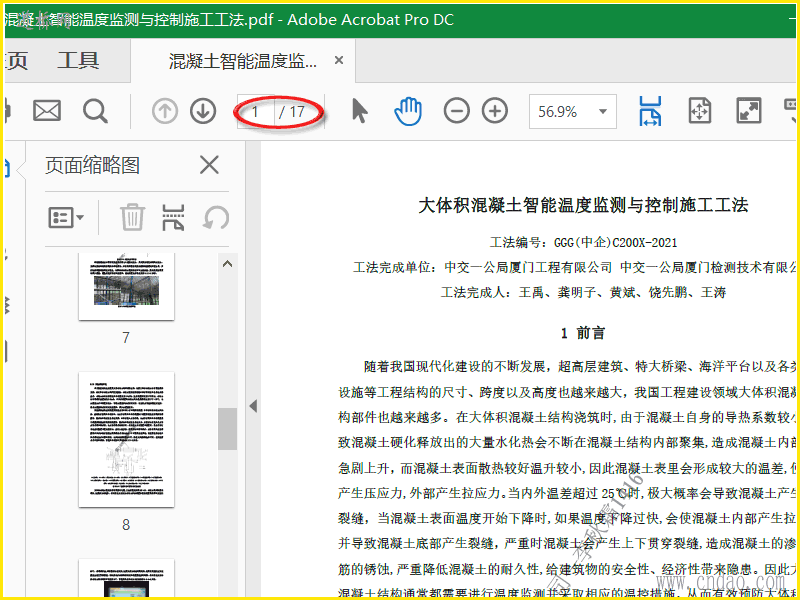Click the insert pages icon in thumbnails panel
This screenshot has width=800, height=600.
point(173,218)
